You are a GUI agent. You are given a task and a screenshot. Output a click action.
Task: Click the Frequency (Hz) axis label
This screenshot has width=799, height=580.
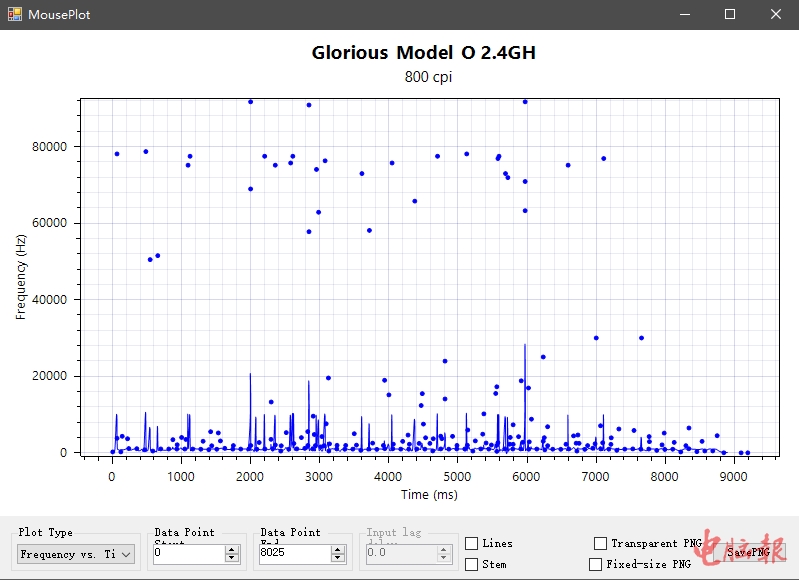pos(21,277)
